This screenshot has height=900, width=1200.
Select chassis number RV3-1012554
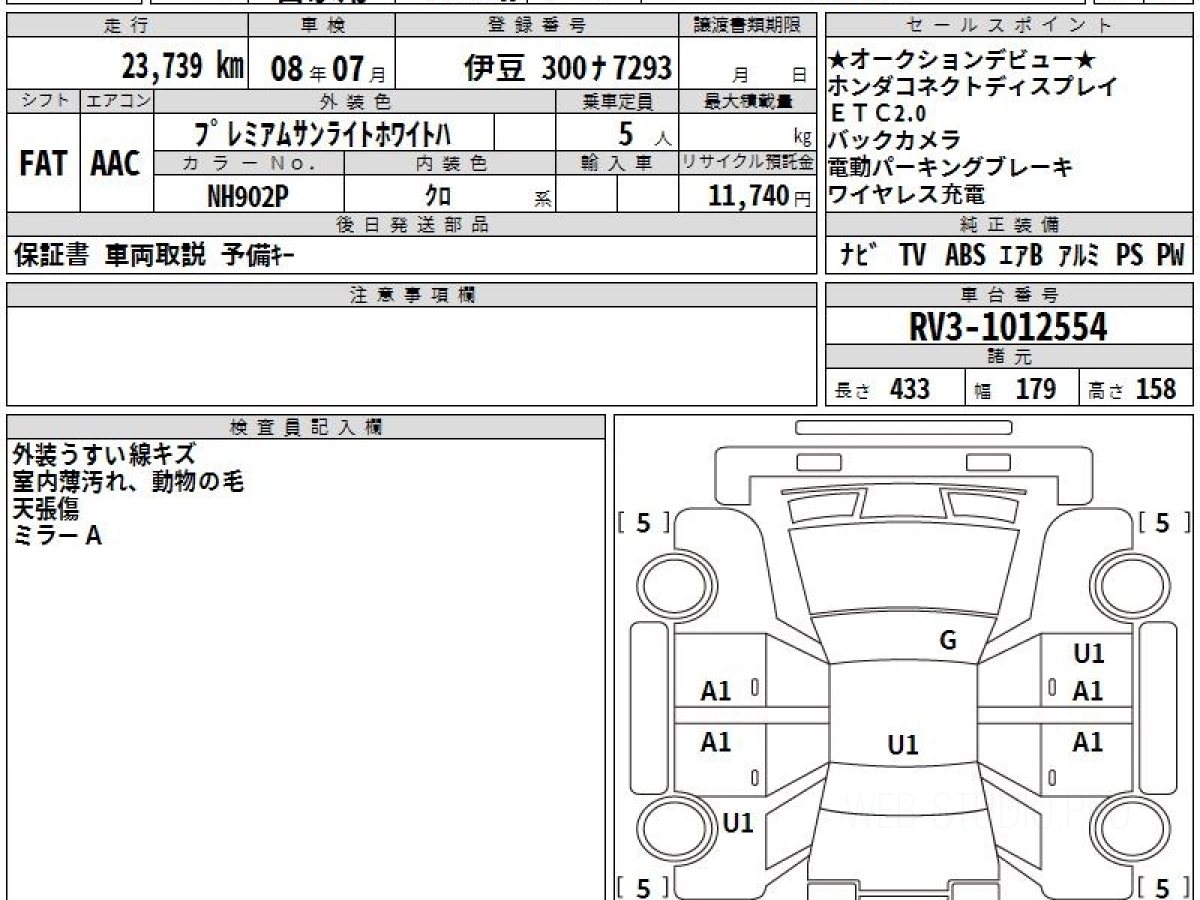pos(1009,327)
